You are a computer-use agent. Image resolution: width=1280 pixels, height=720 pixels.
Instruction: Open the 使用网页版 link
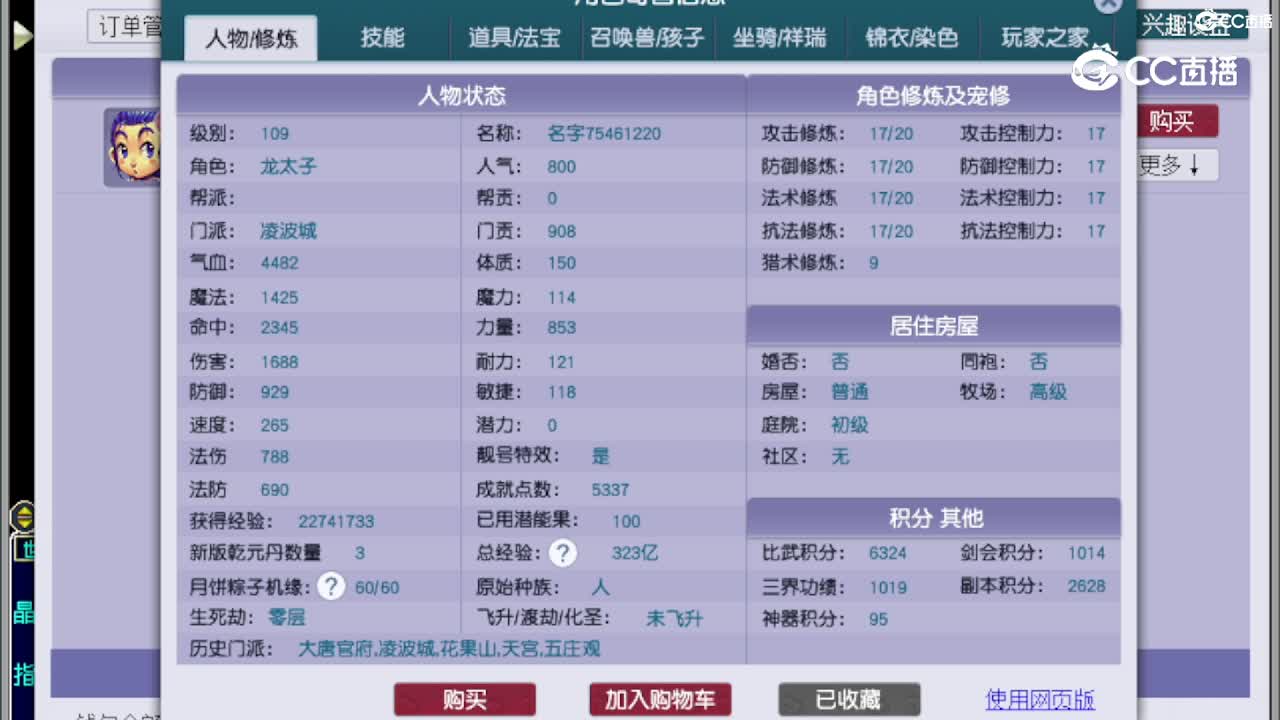point(1040,701)
